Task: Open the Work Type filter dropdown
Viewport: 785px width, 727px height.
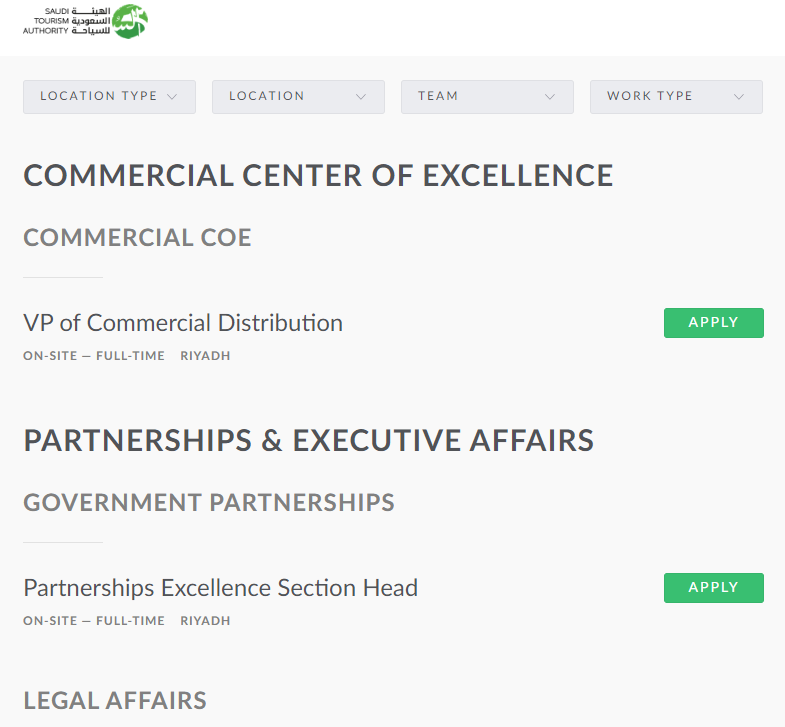Action: click(x=676, y=97)
